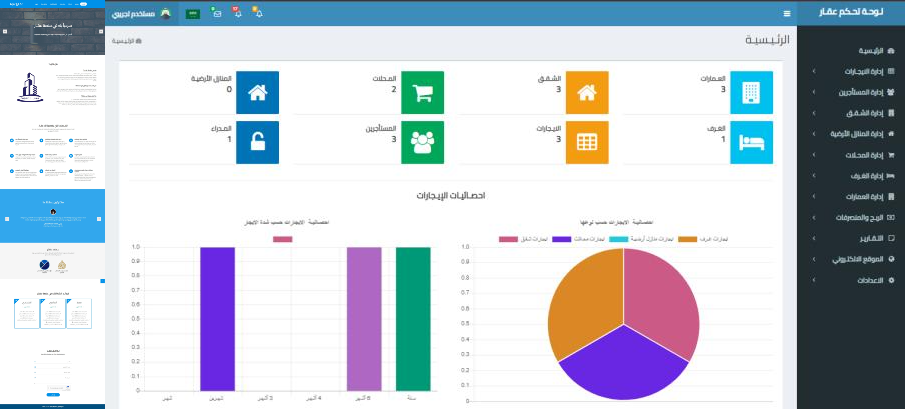This screenshot has height=409, width=905.
Task: Open the red-badge notification bell
Action: (x=237, y=12)
